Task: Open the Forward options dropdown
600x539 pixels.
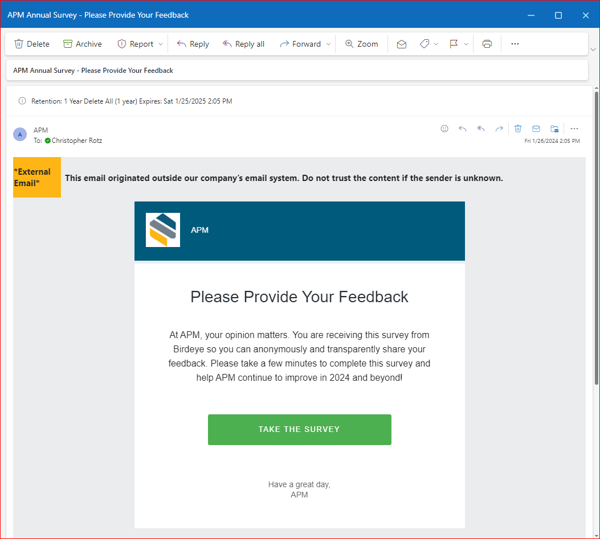Action: tap(328, 44)
